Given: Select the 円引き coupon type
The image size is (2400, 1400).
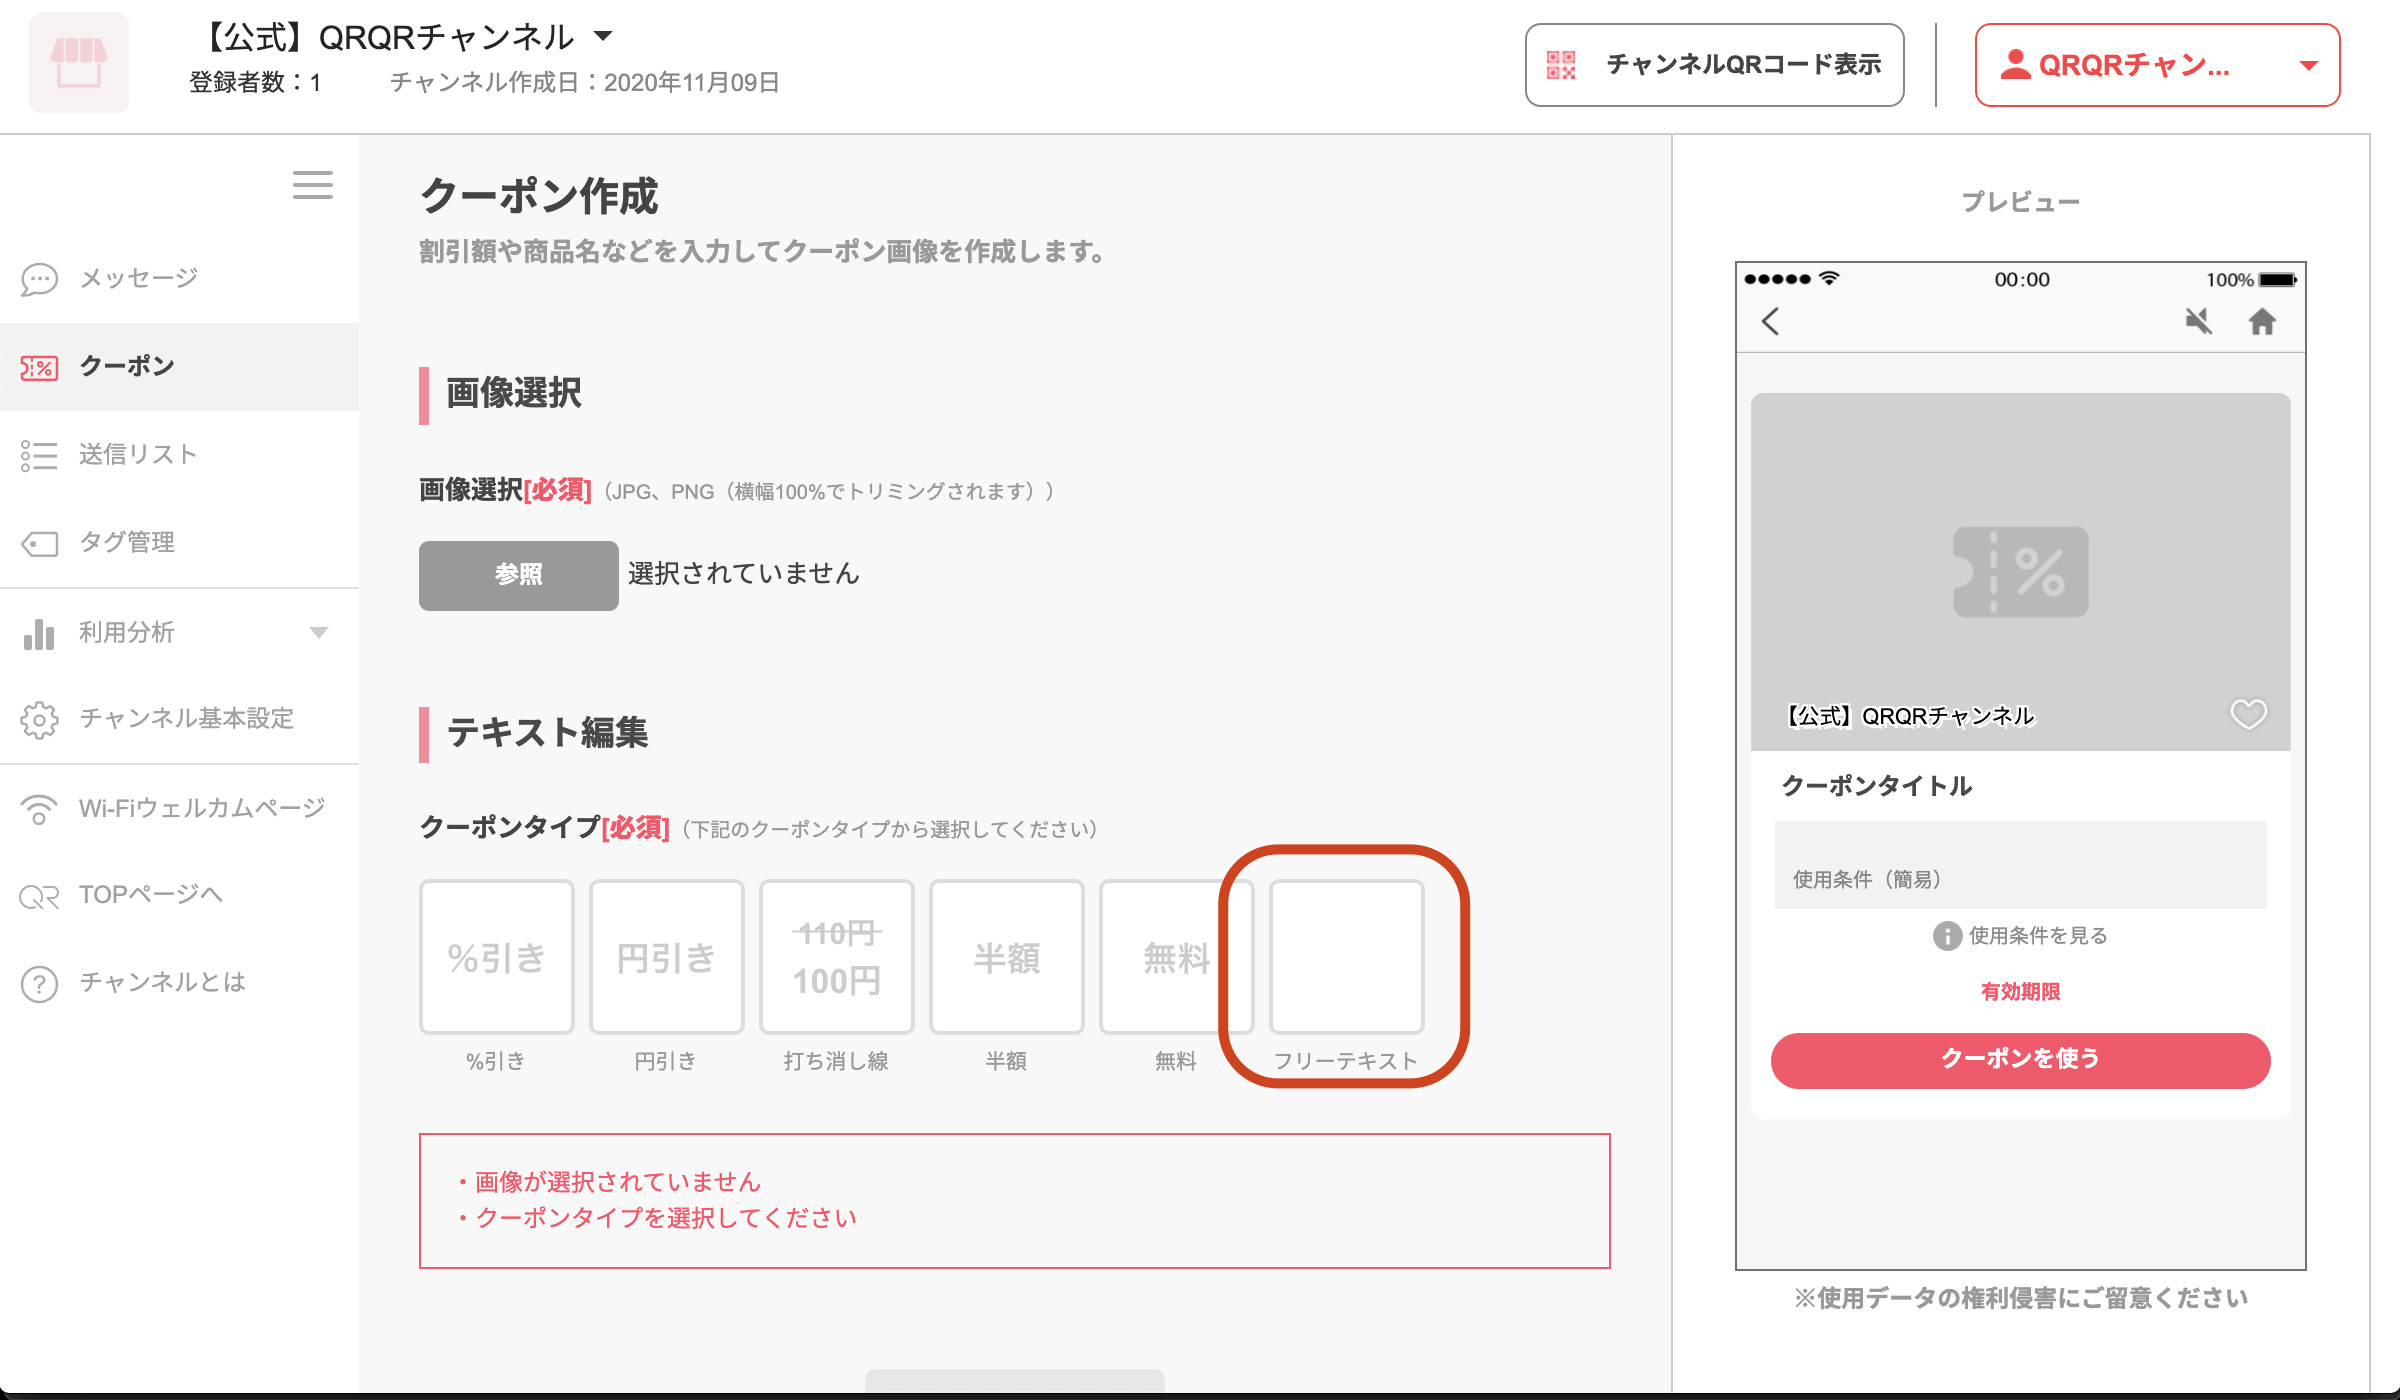Looking at the screenshot, I should pos(667,957).
